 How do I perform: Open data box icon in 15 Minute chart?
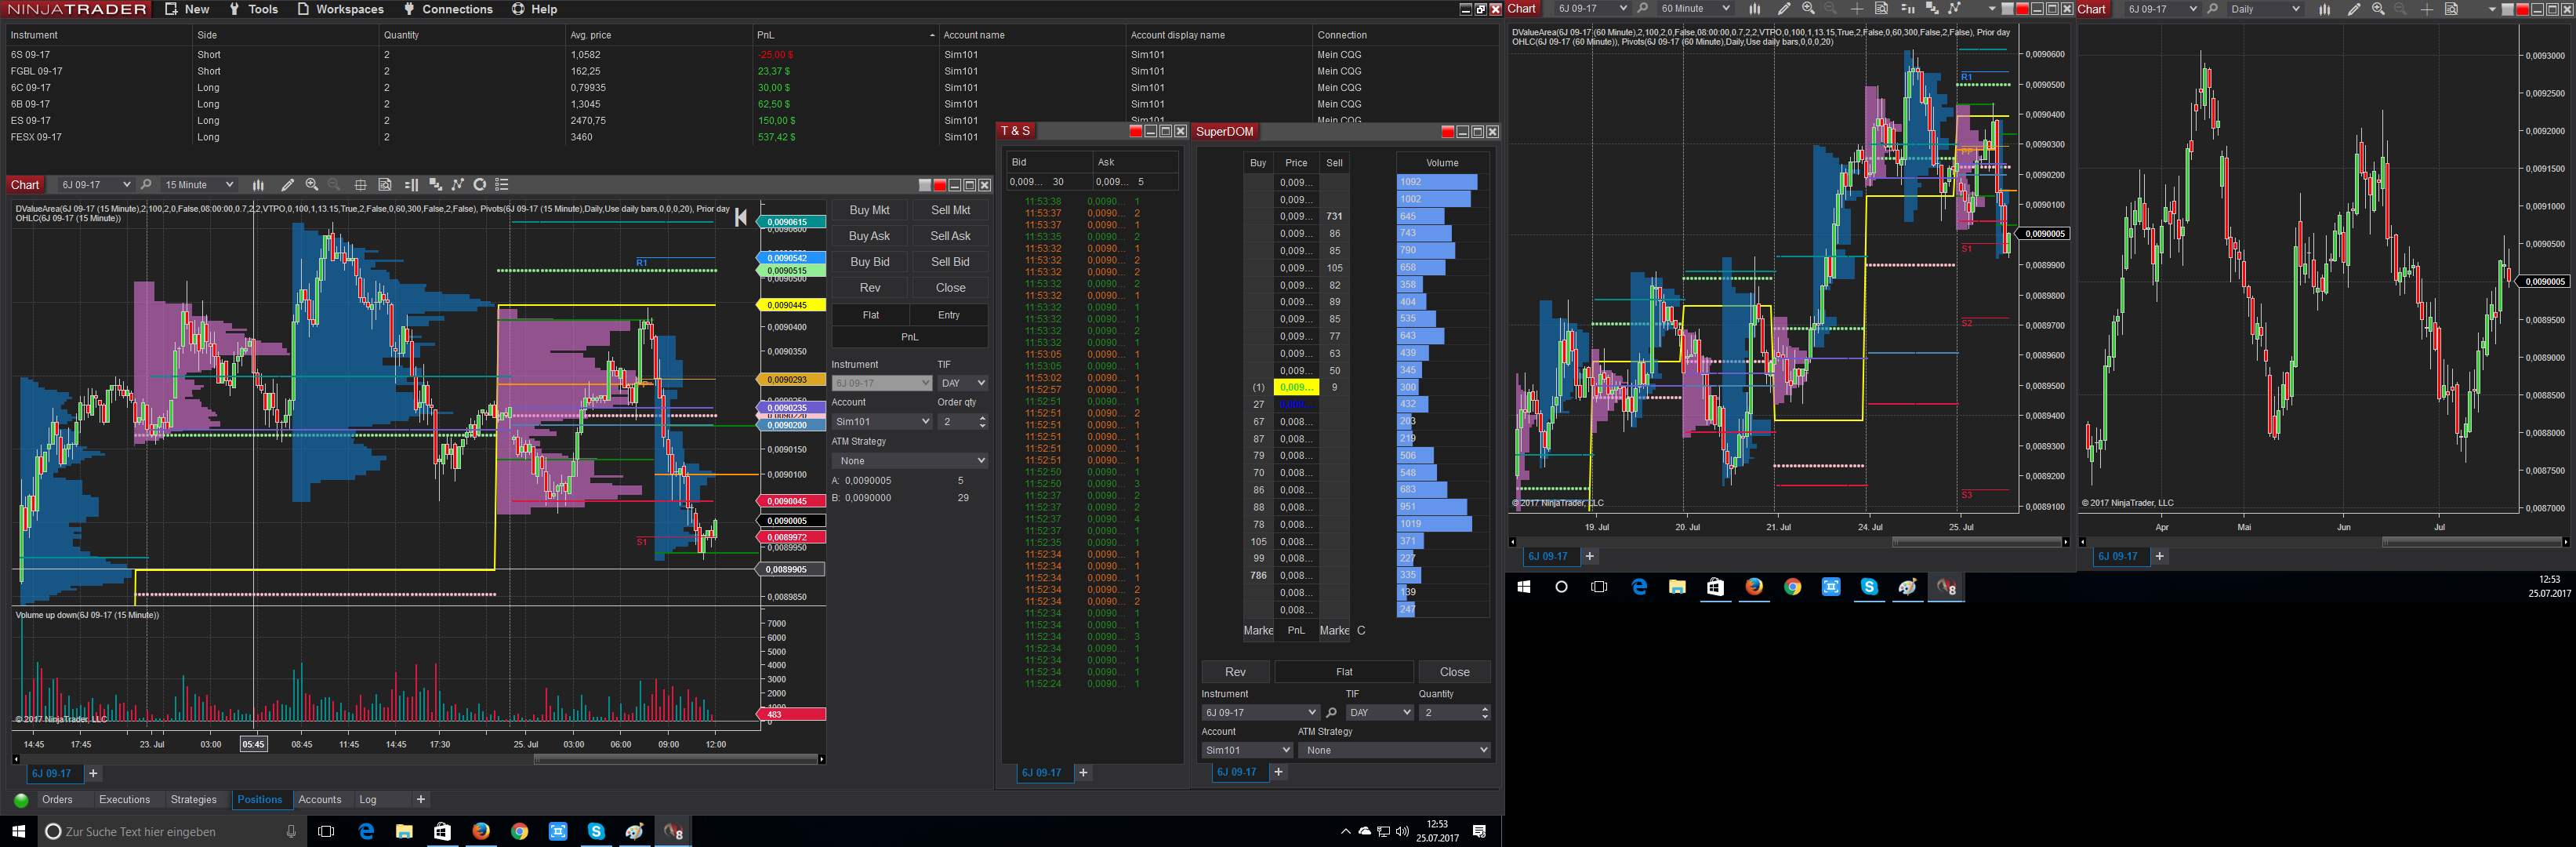pos(385,185)
